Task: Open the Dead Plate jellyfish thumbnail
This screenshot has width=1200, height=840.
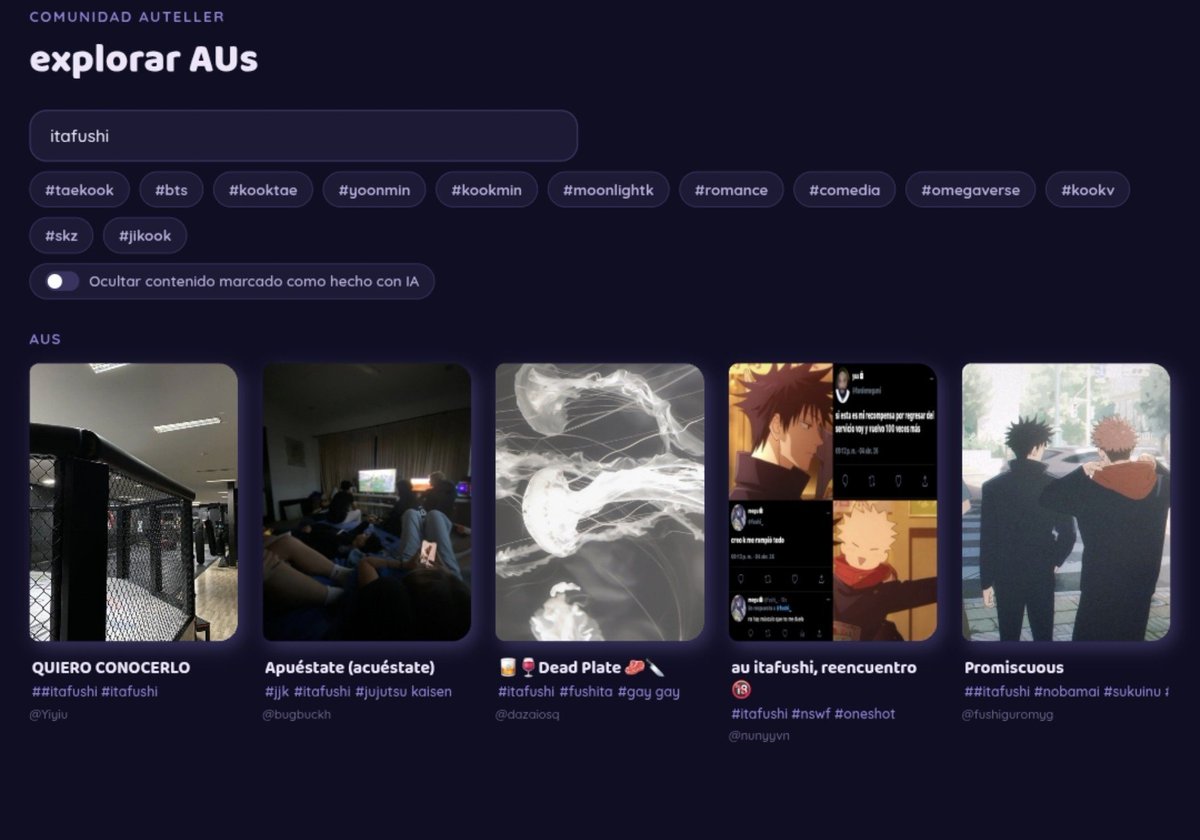Action: click(600, 502)
